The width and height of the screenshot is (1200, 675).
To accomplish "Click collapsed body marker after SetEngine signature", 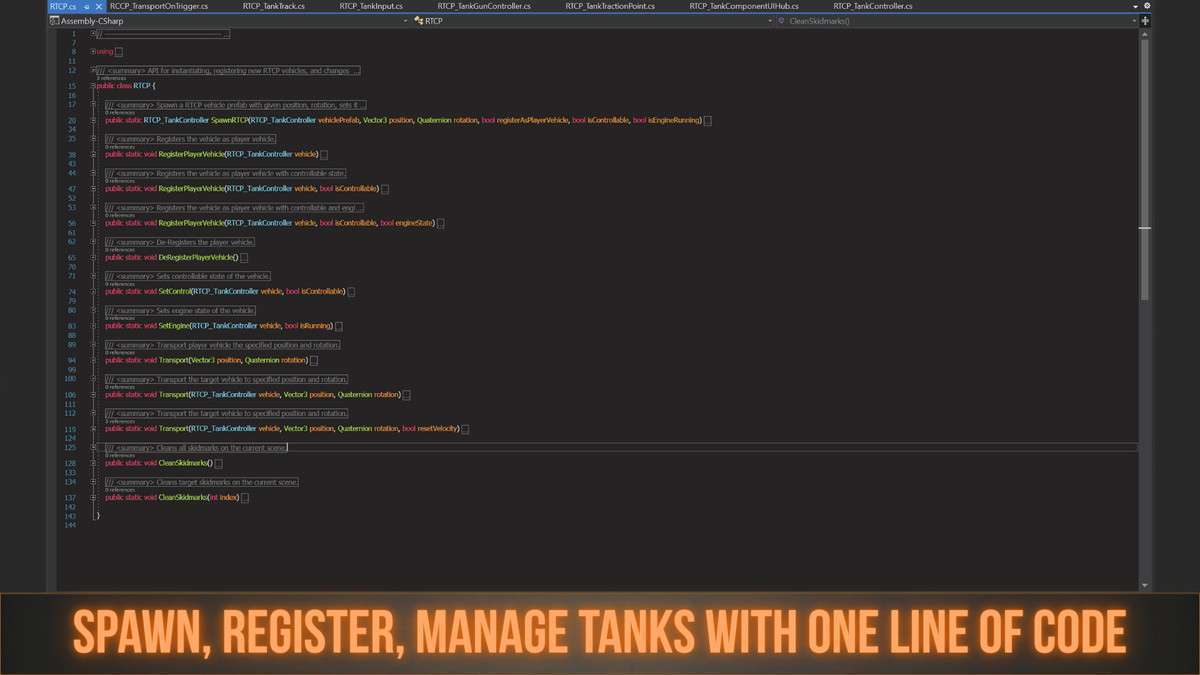I will tap(339, 326).
